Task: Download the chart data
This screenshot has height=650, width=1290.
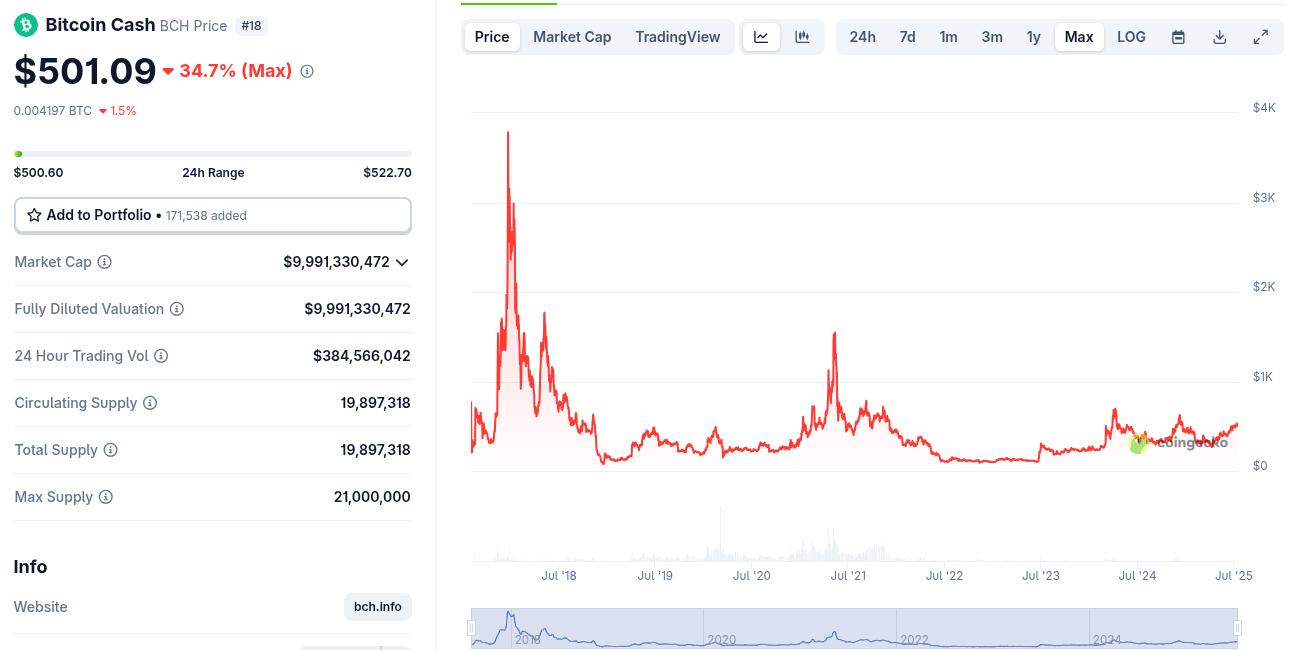Action: (1220, 37)
